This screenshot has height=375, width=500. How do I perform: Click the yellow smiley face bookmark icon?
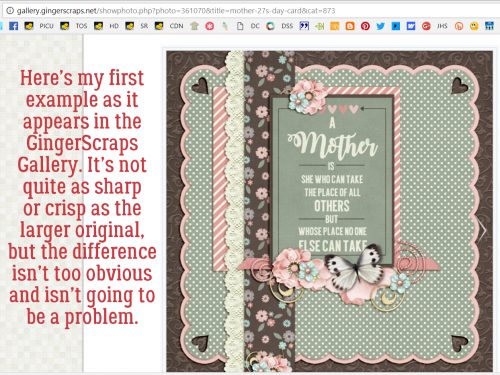[x=474, y=26]
